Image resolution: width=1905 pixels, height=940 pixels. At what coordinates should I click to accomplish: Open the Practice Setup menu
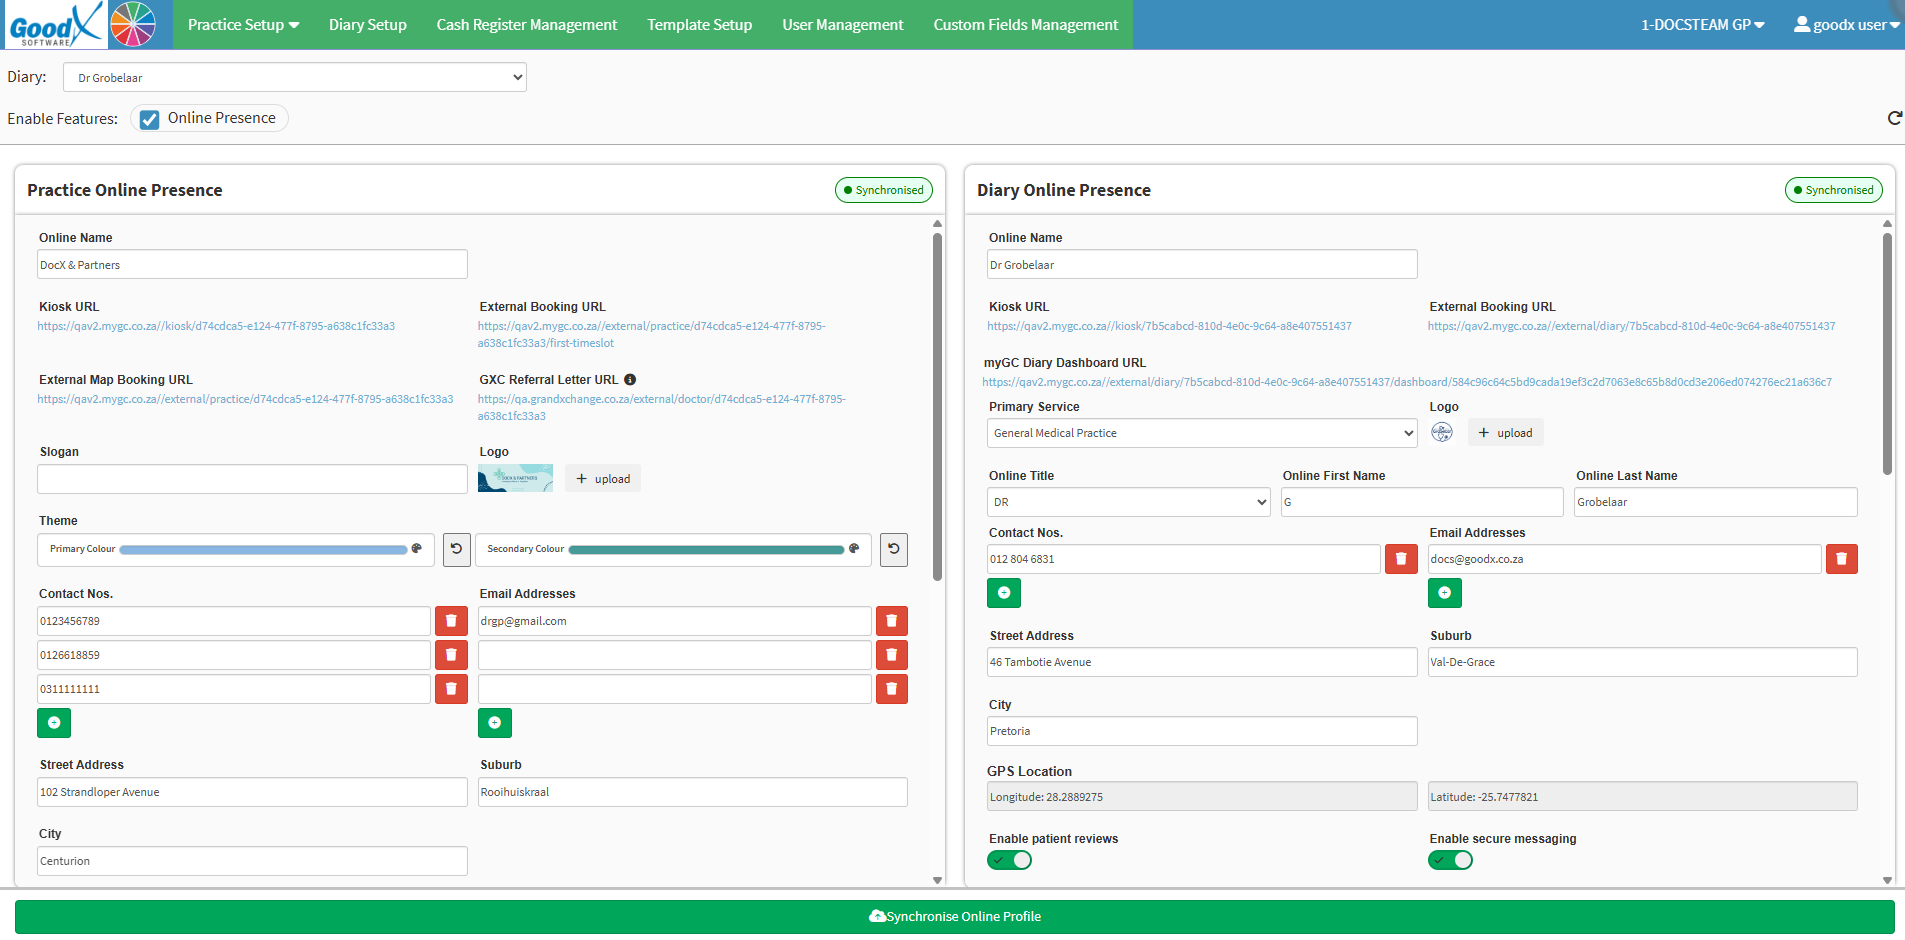click(243, 25)
